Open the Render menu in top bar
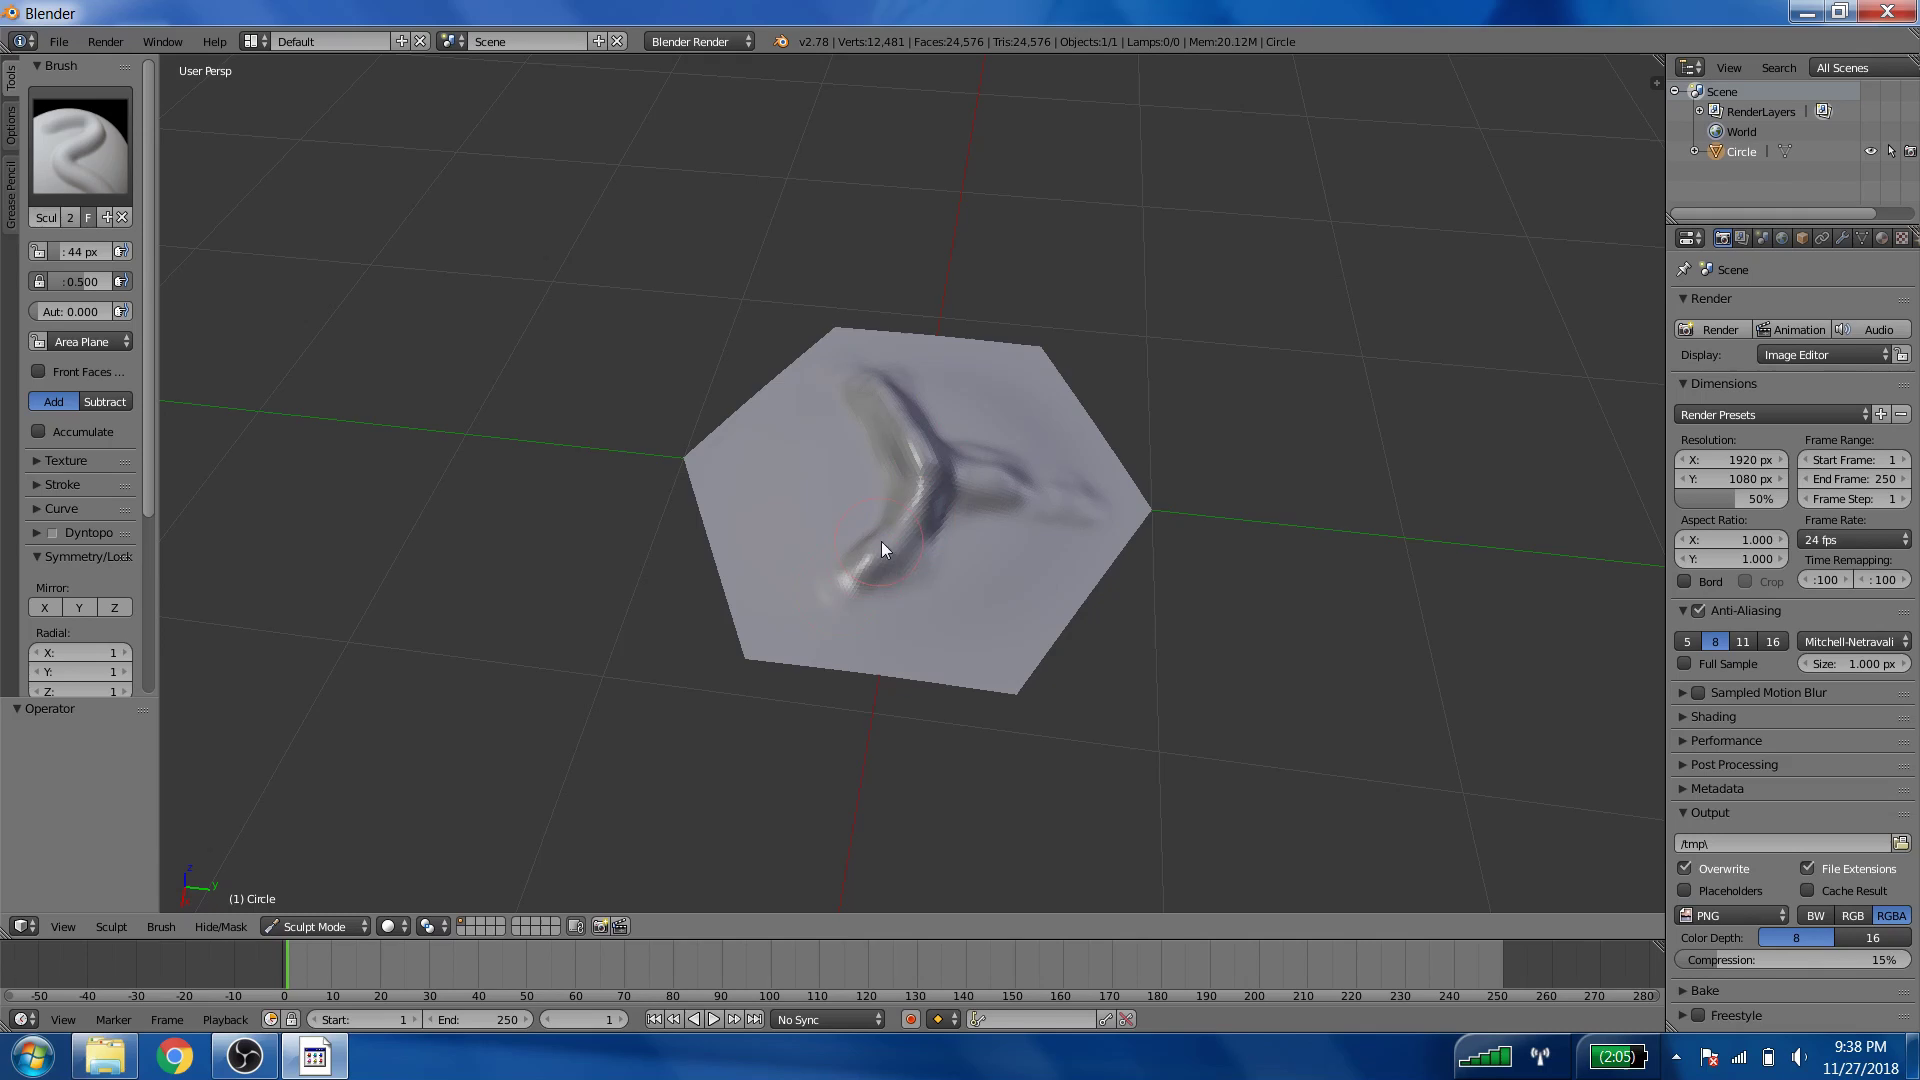This screenshot has width=1920, height=1080. pyautogui.click(x=105, y=41)
